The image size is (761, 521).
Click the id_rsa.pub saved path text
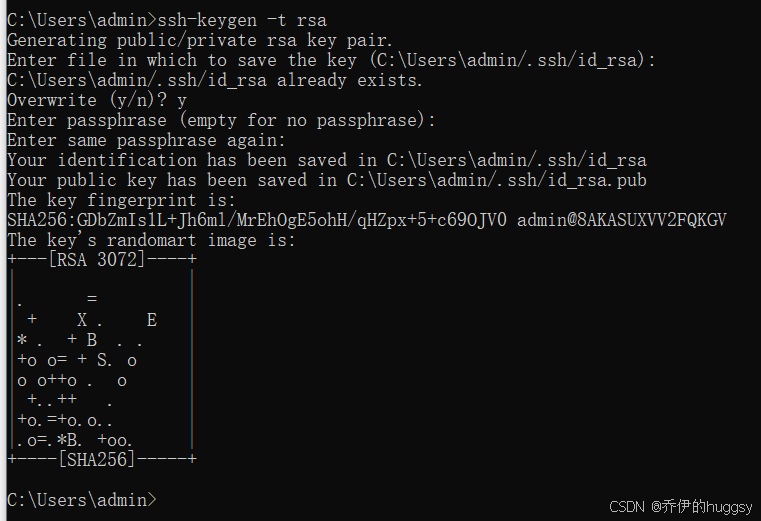coord(496,180)
